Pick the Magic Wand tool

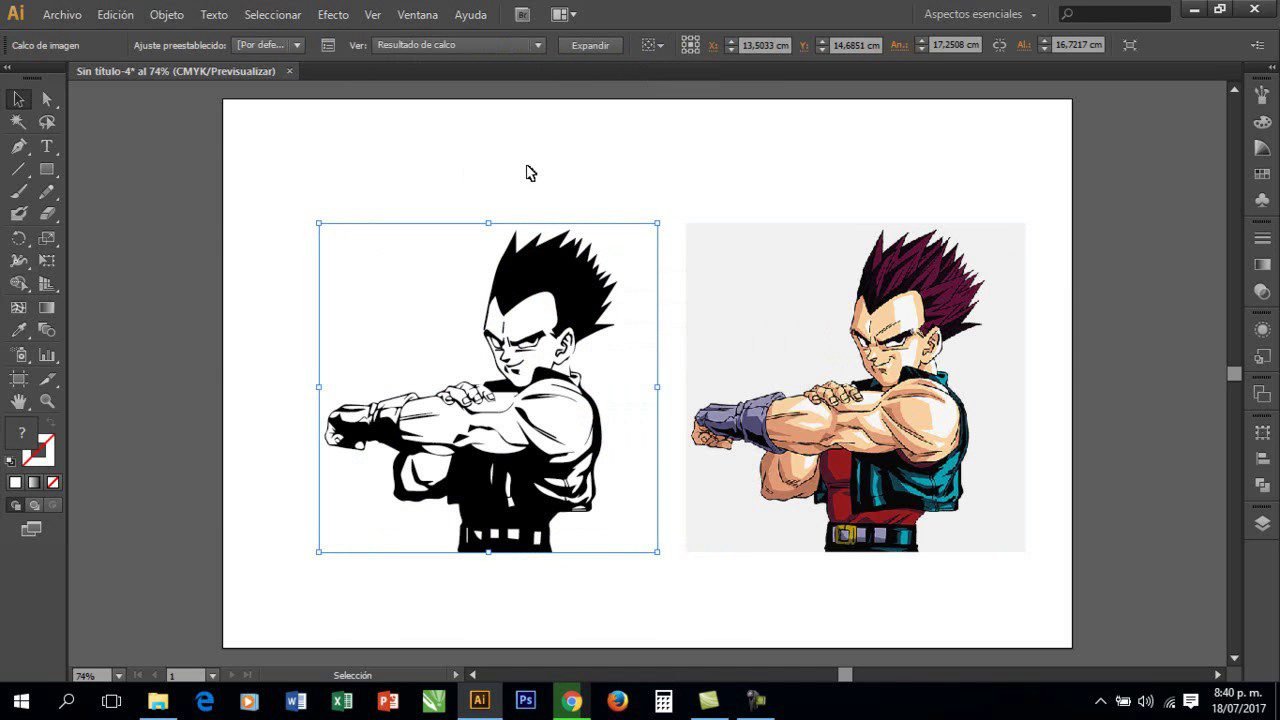[x=18, y=122]
